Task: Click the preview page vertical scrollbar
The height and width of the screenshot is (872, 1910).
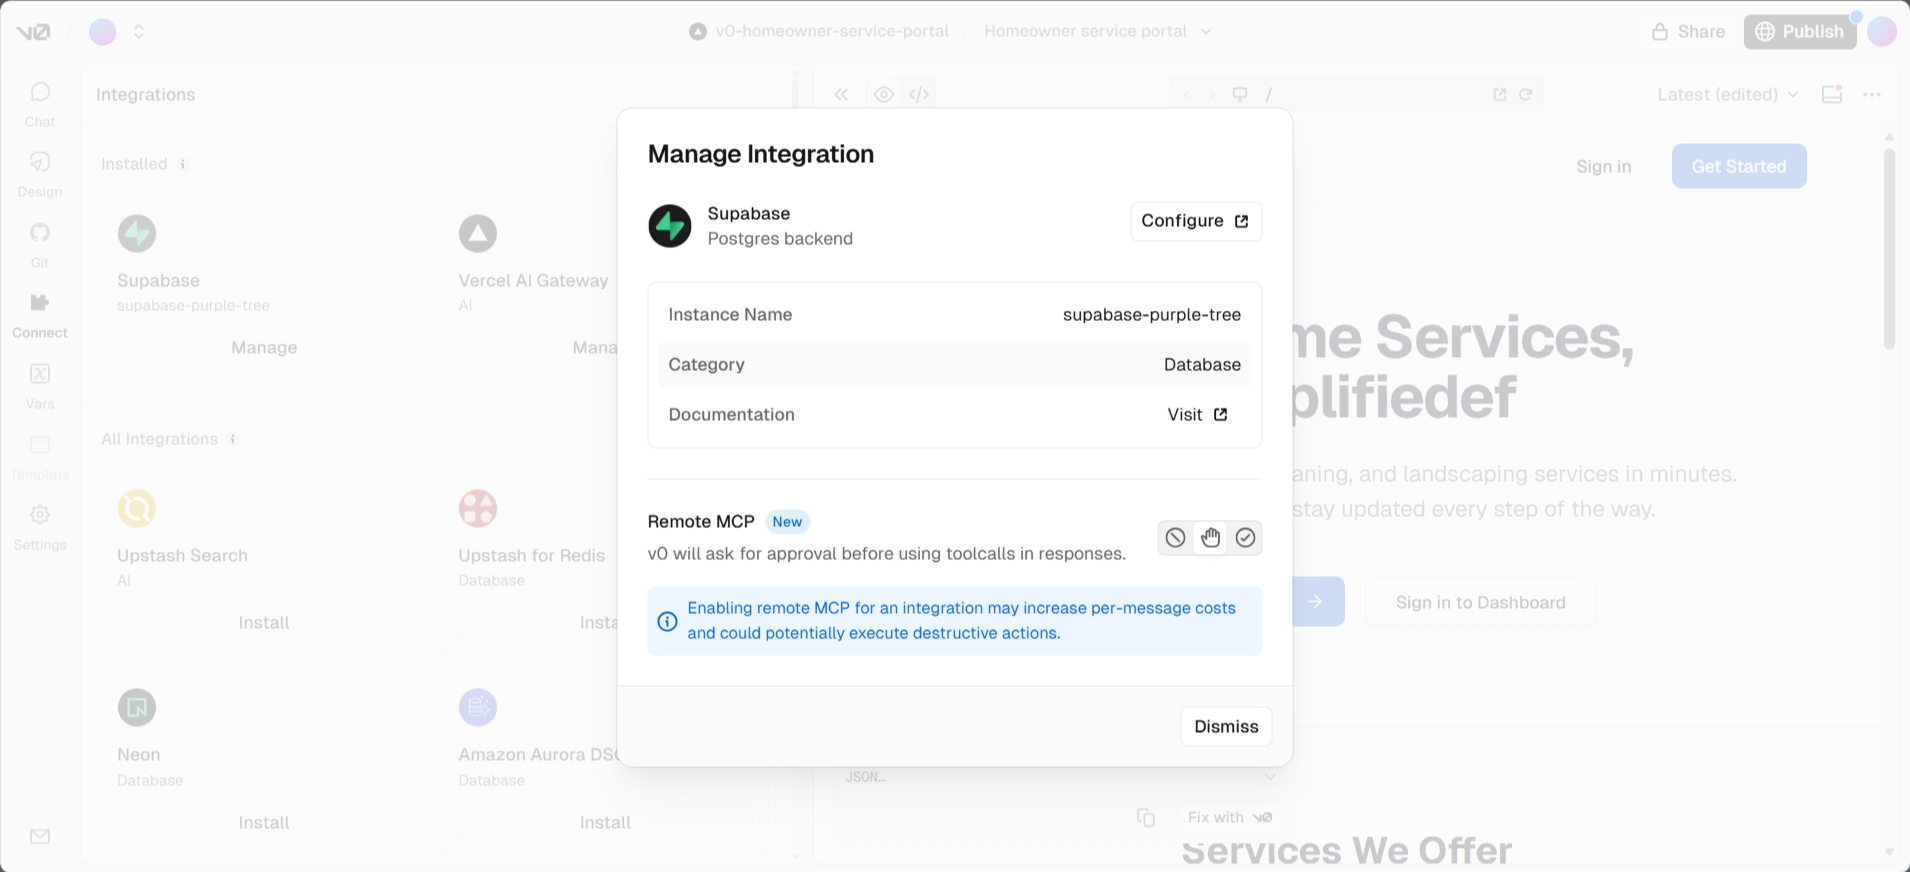Action: pyautogui.click(x=1889, y=248)
